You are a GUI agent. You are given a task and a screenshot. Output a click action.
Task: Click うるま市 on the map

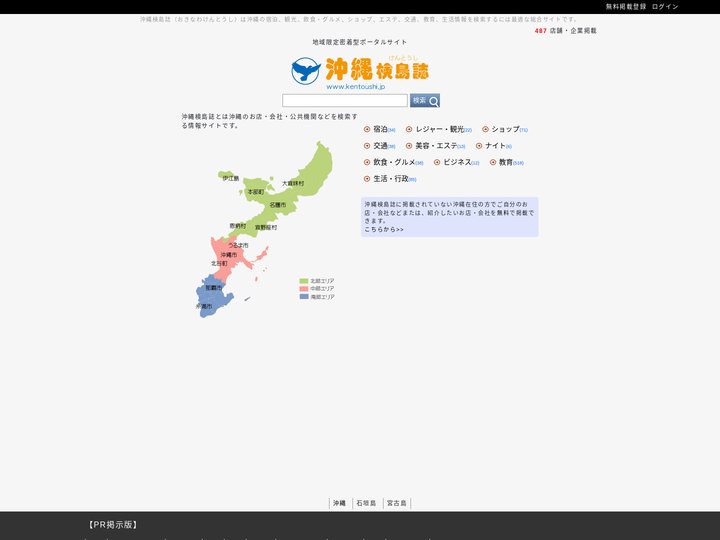(x=238, y=246)
